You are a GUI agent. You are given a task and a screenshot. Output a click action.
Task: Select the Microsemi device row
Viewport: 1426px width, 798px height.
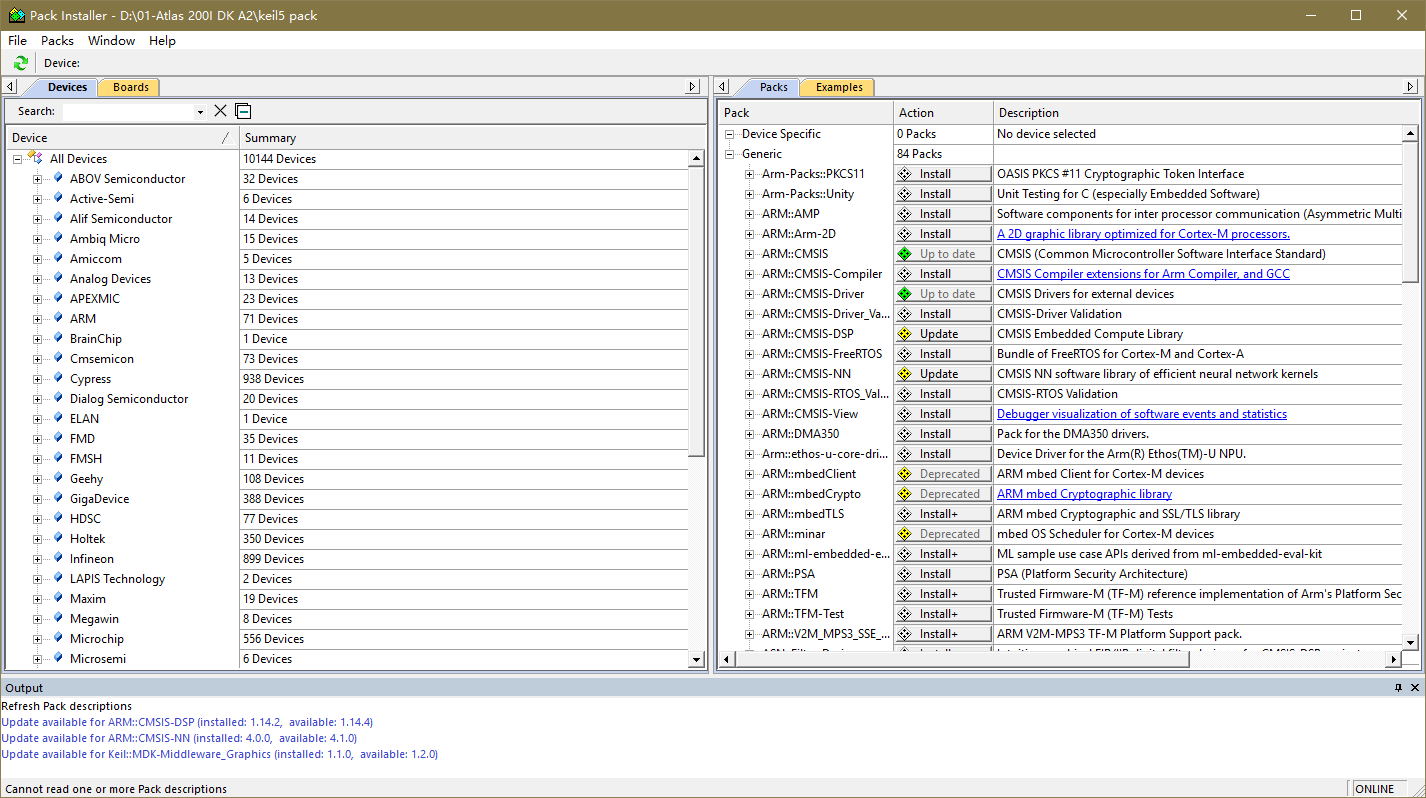(x=355, y=658)
